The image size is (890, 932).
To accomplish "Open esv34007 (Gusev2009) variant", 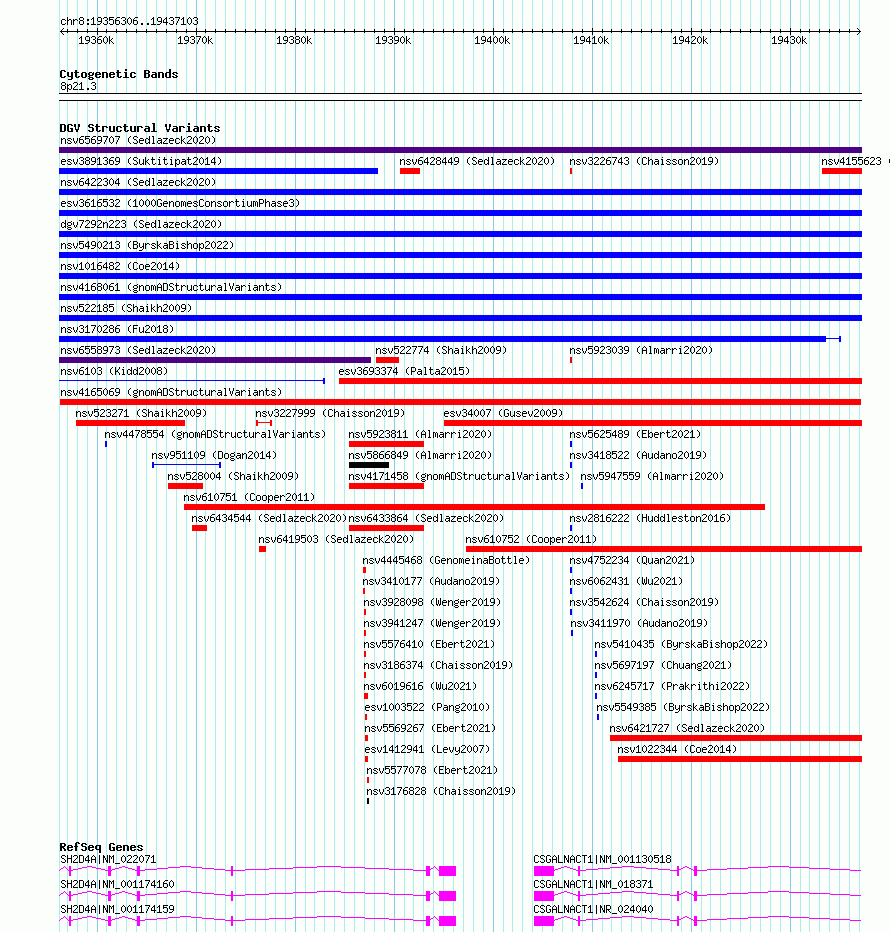I will [x=503, y=413].
